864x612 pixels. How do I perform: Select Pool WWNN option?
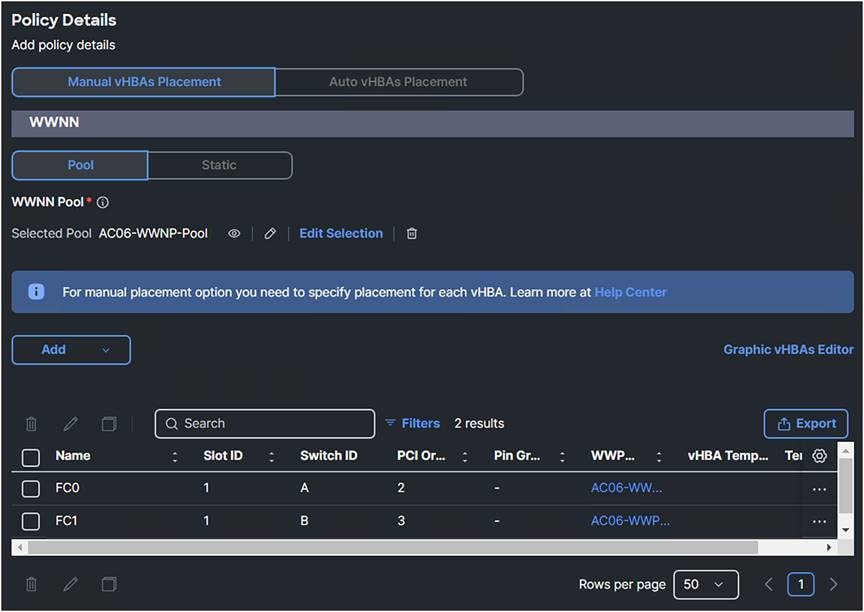point(80,165)
